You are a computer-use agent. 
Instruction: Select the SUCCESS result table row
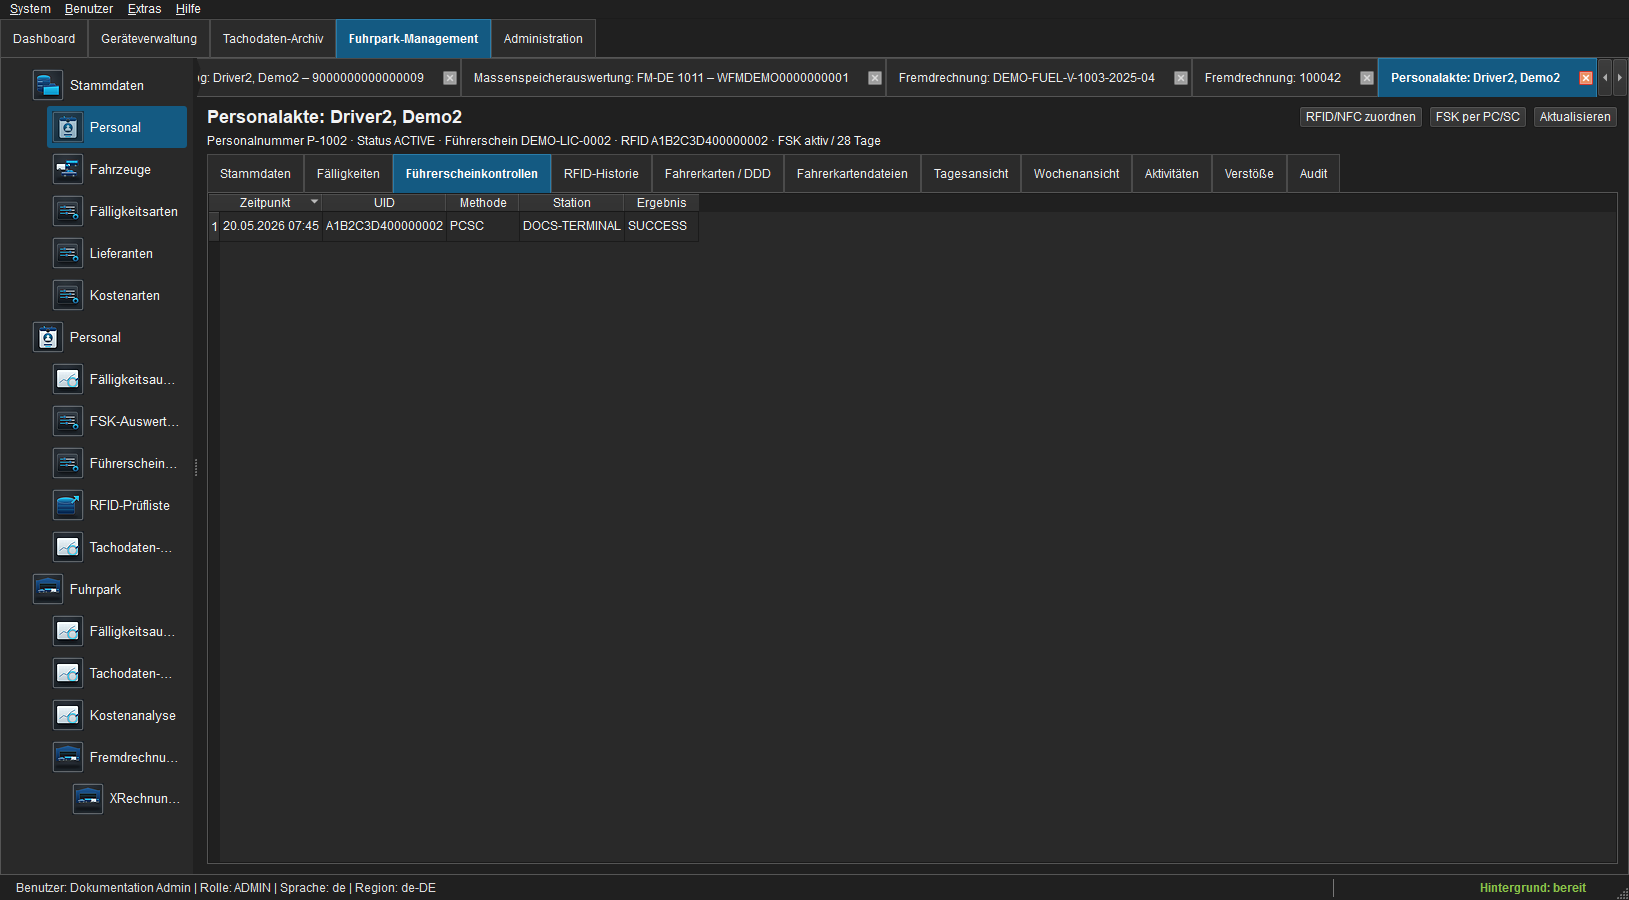click(453, 226)
